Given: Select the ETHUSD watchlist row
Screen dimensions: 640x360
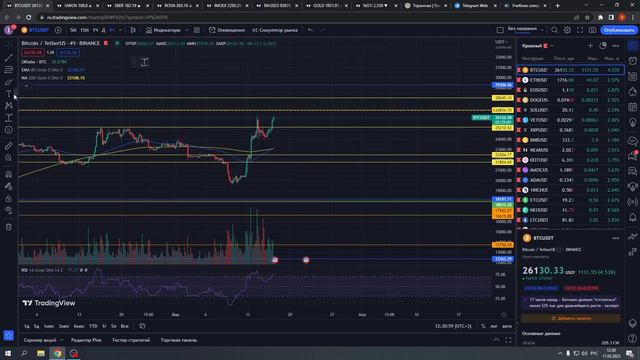Looking at the screenshot, I should point(571,80).
